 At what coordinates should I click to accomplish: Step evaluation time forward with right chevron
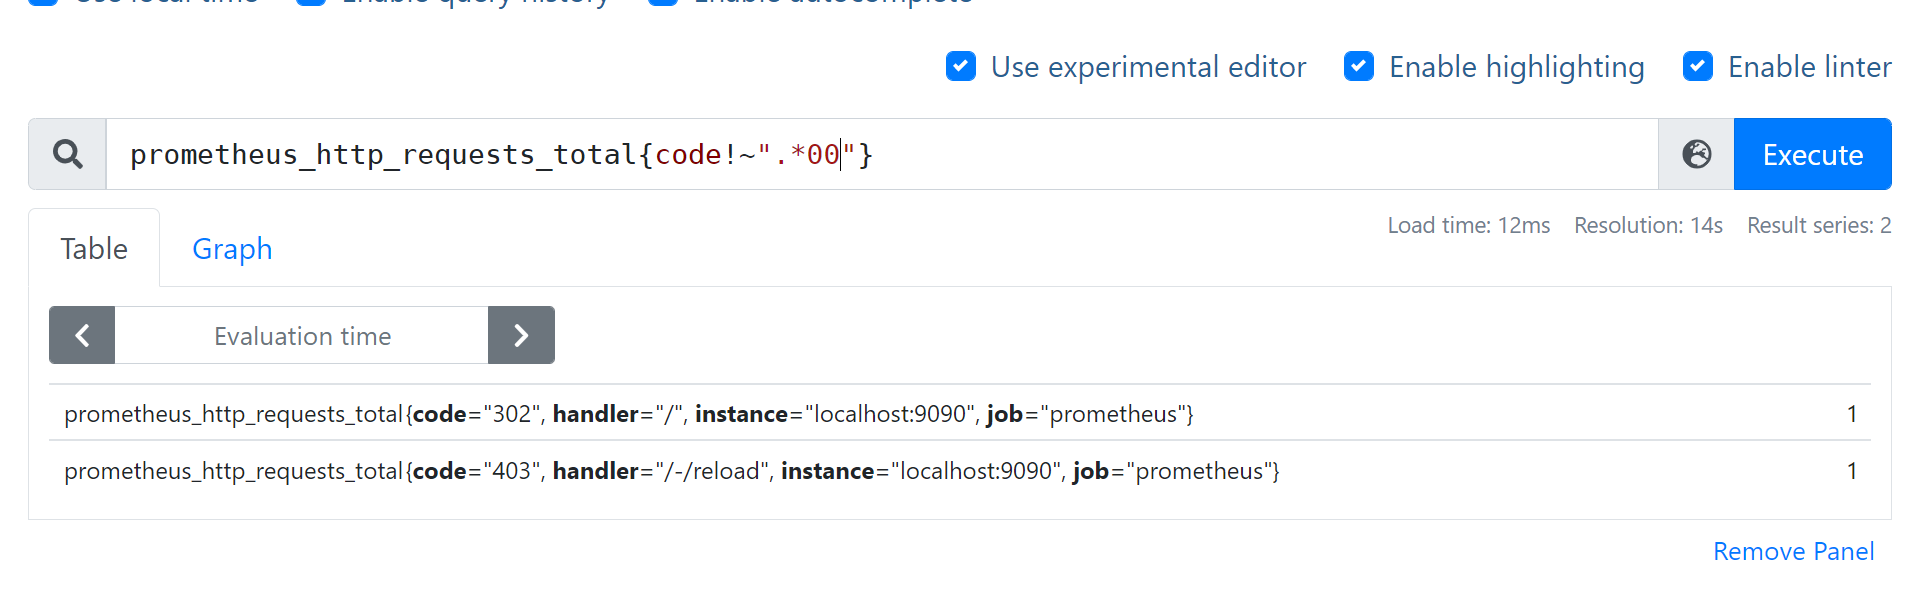(x=521, y=335)
